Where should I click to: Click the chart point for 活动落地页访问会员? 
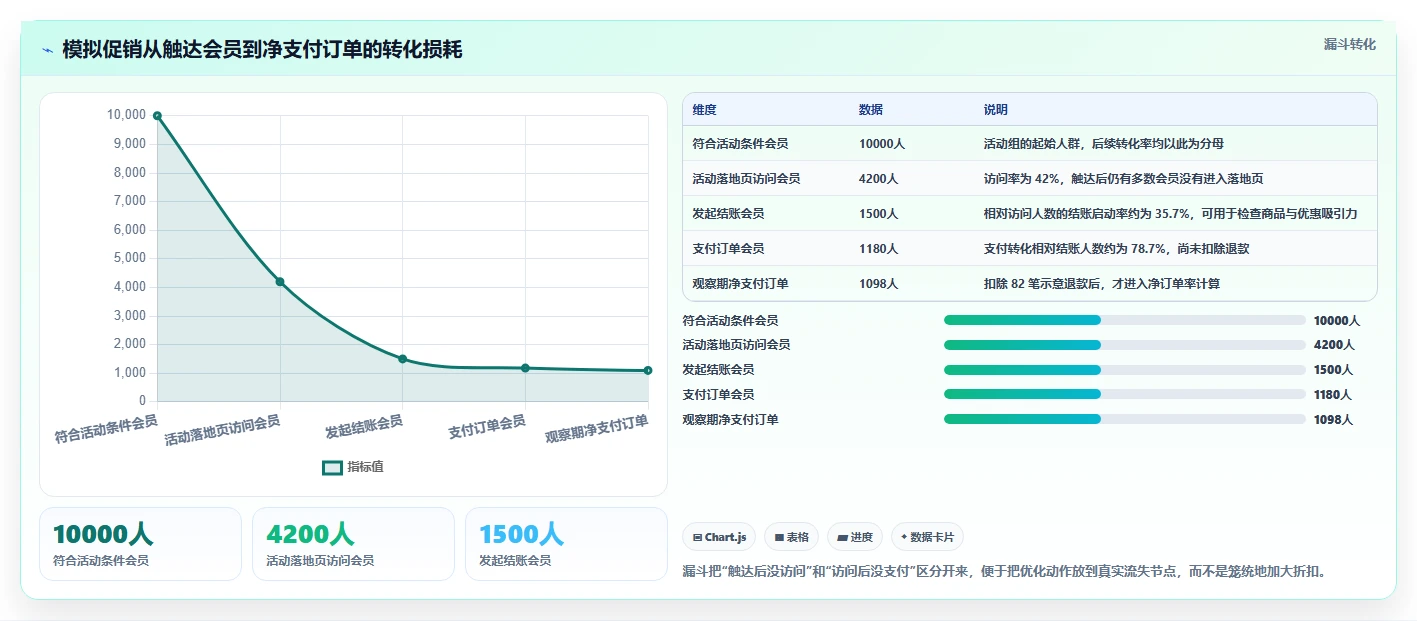point(280,282)
